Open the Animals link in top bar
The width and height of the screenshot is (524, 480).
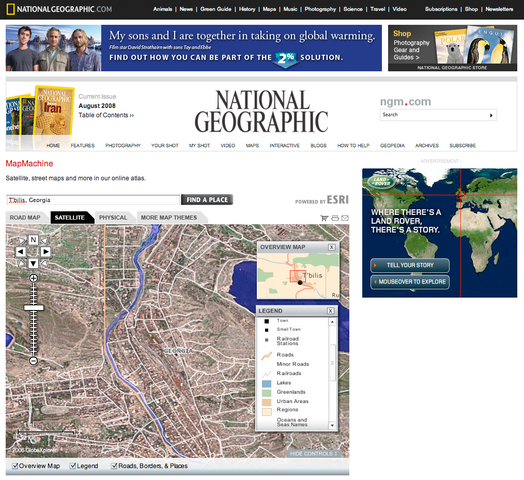[x=163, y=9]
